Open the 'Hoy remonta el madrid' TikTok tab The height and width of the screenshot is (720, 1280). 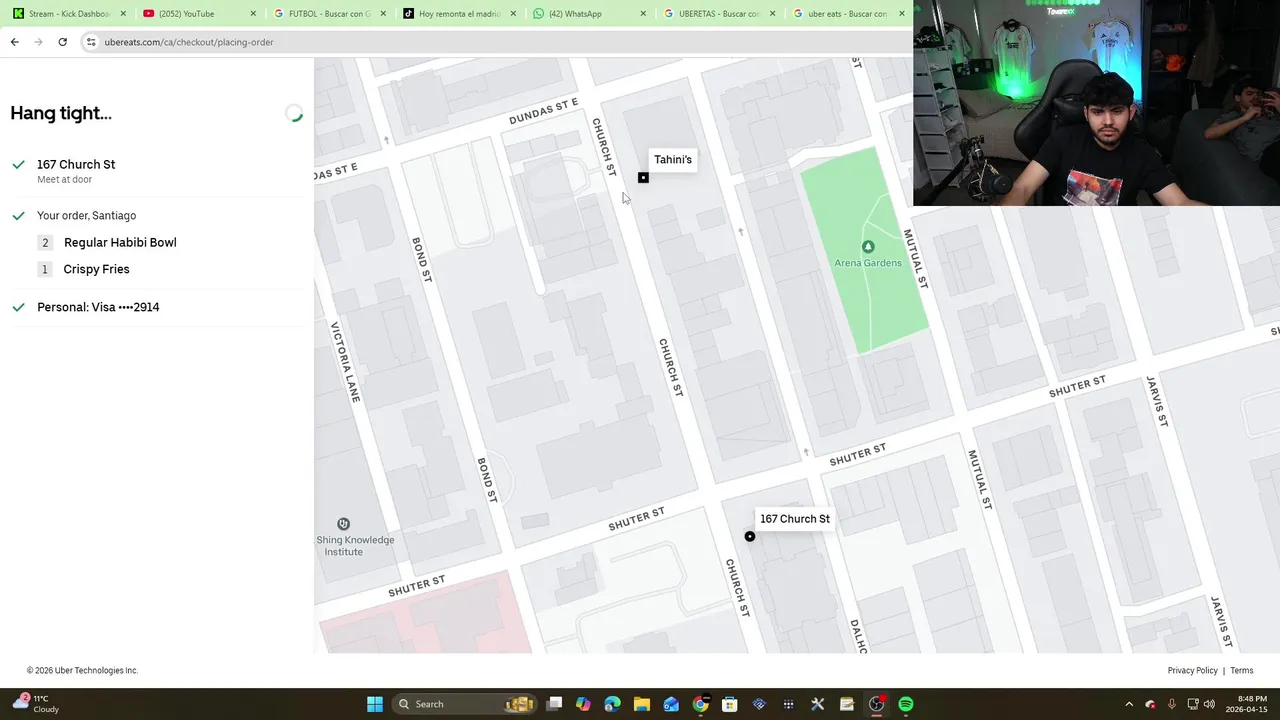point(459,14)
